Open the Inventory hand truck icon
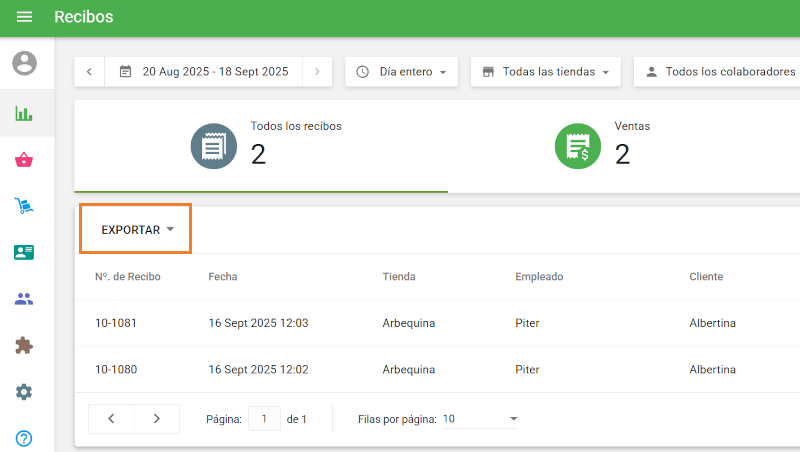800x452 pixels. coord(24,206)
